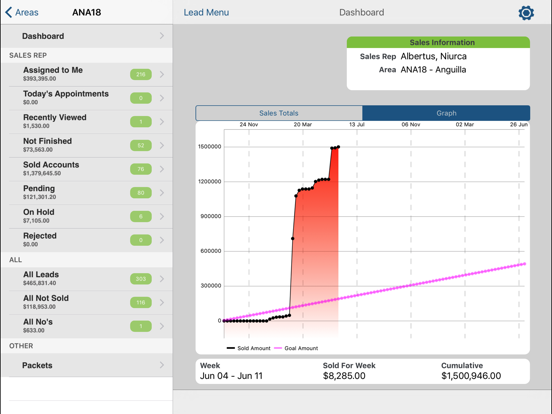Tap the 80 badge on Pending
This screenshot has width=552, height=414.
point(141,193)
